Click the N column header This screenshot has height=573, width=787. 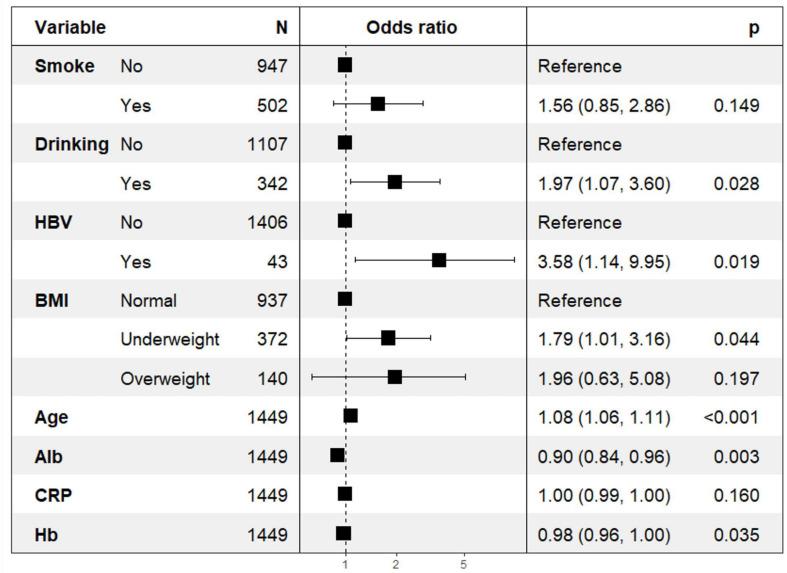[281, 27]
